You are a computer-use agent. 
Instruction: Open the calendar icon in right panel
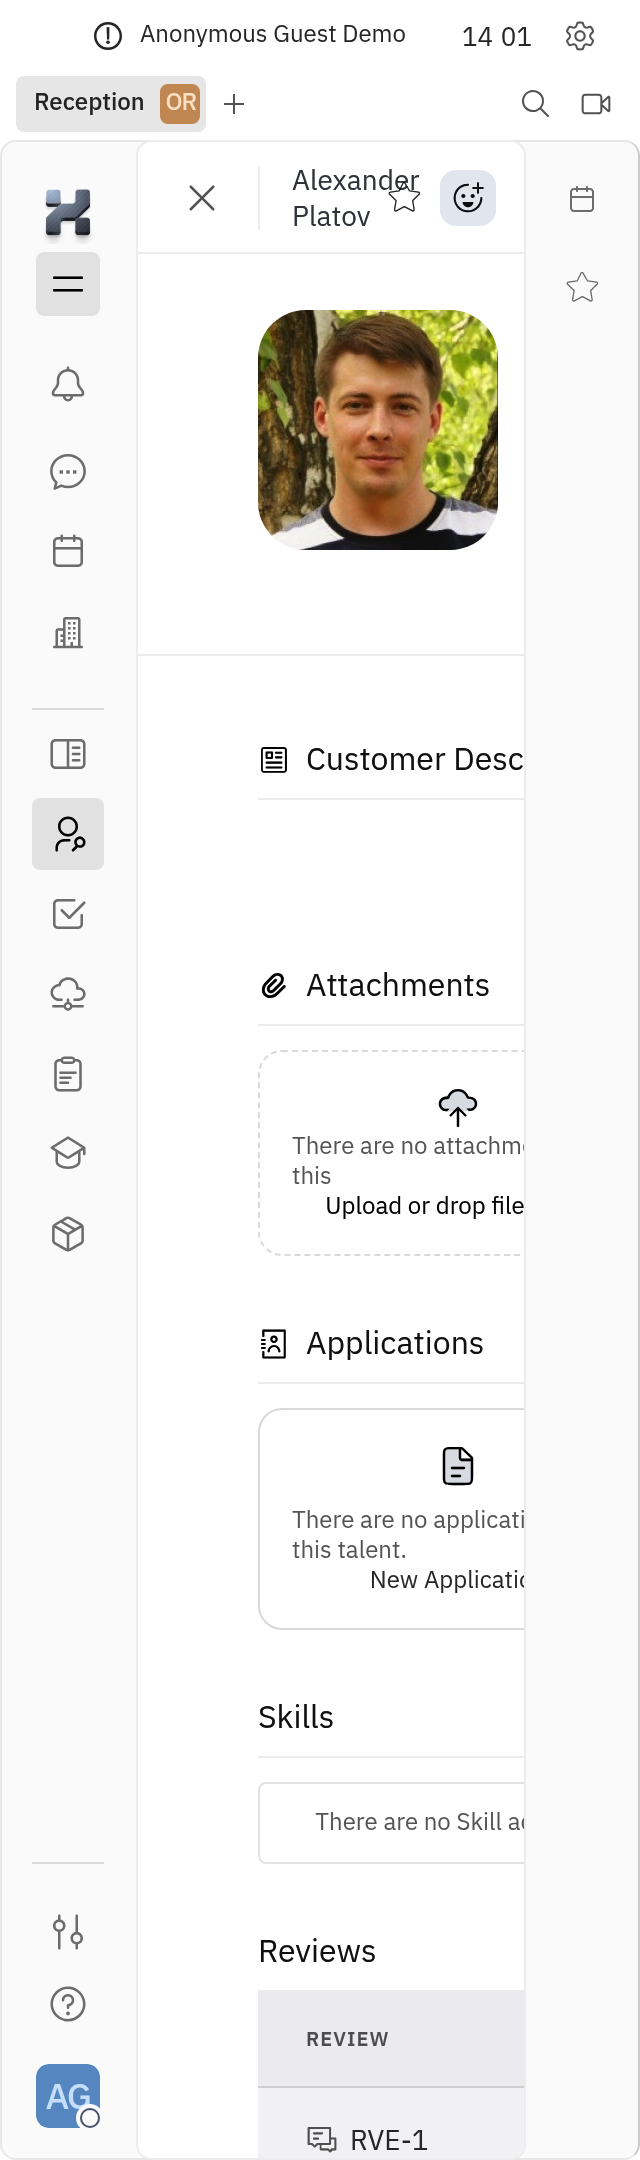point(582,199)
